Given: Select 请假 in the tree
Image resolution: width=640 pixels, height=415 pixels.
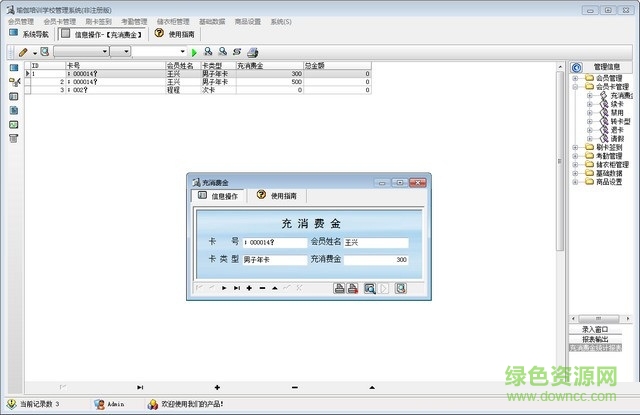Looking at the screenshot, I should click(617, 139).
